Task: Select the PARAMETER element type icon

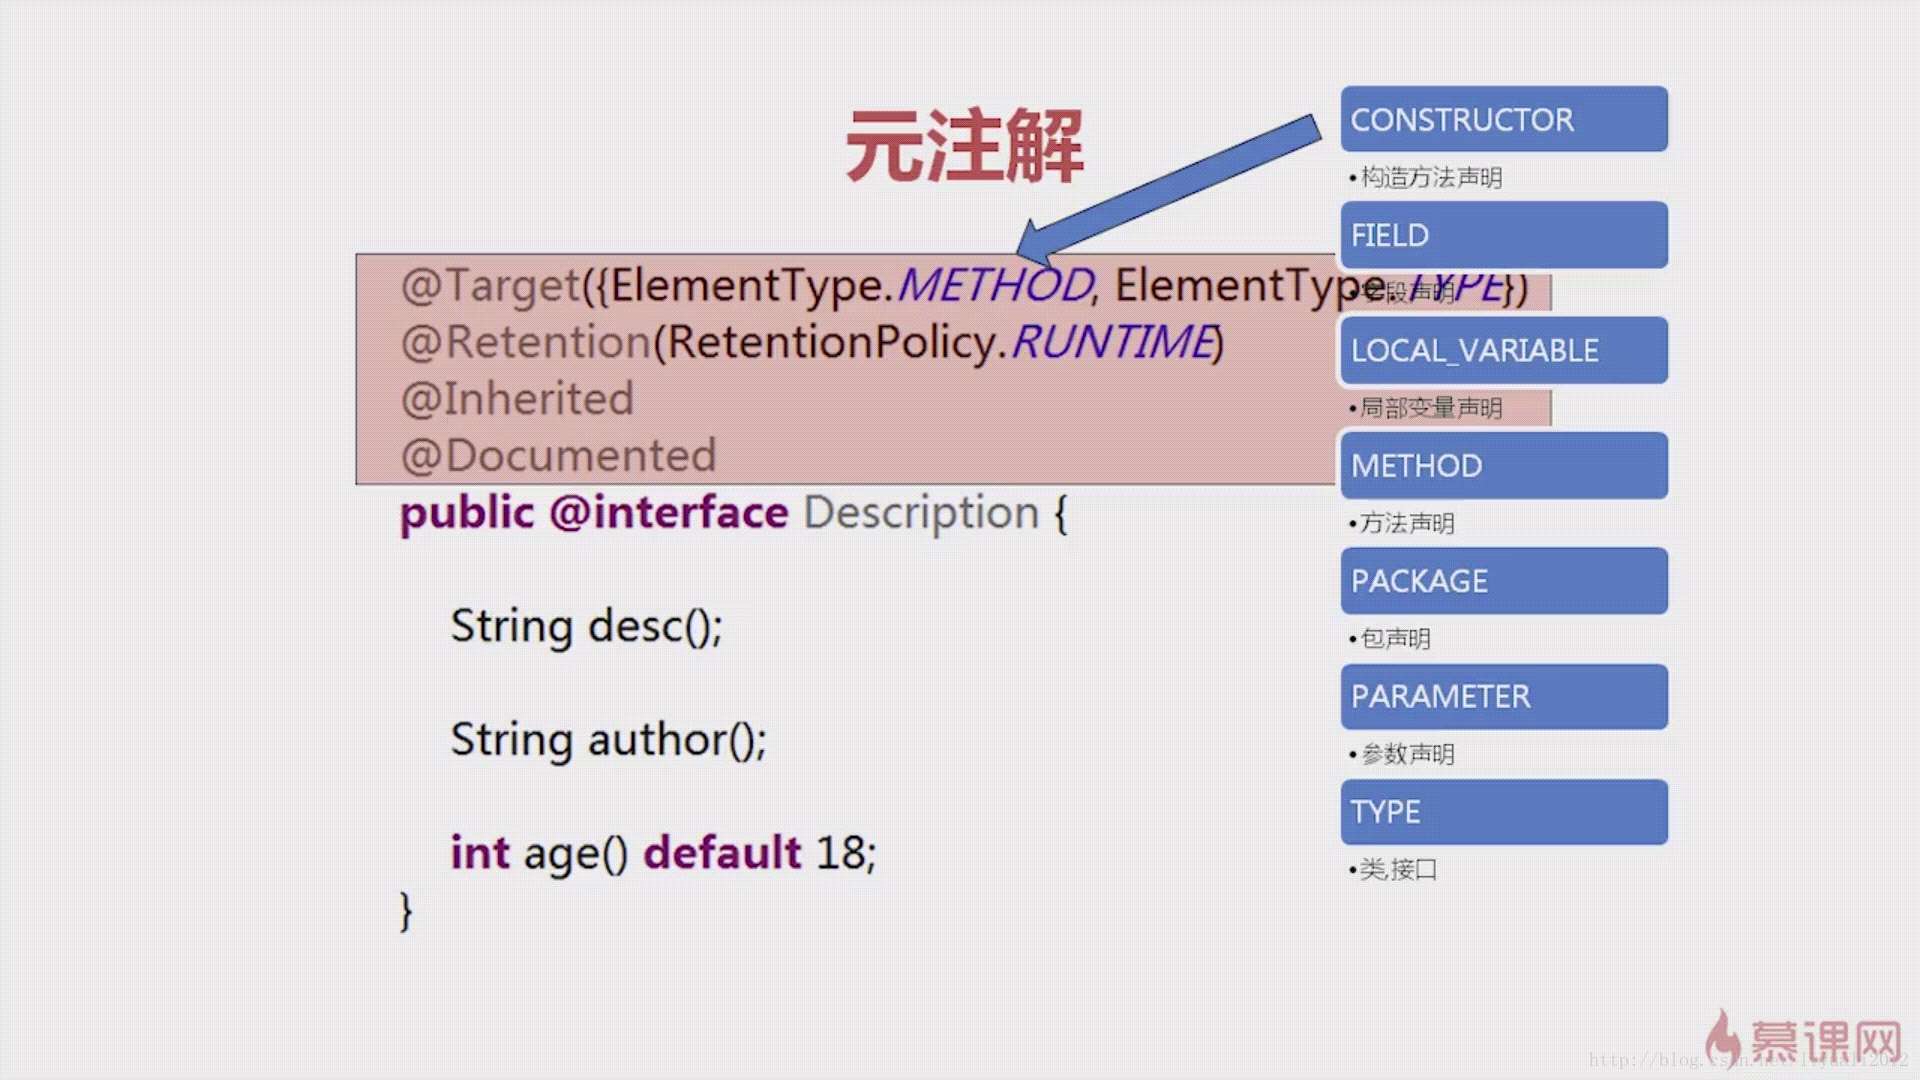Action: coord(1503,696)
